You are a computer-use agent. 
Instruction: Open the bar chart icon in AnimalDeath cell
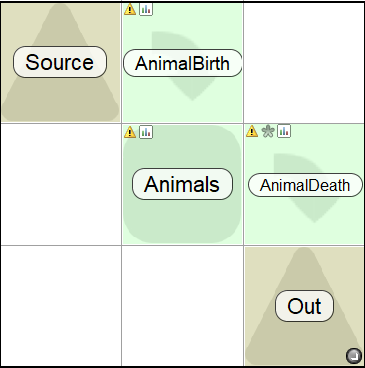(x=284, y=131)
